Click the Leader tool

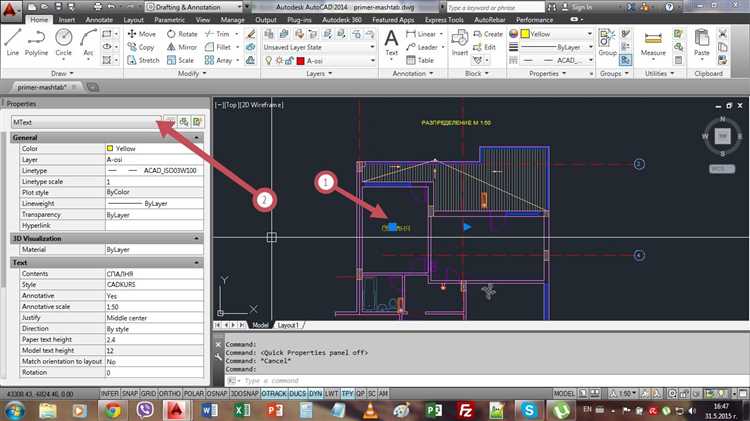pos(421,47)
